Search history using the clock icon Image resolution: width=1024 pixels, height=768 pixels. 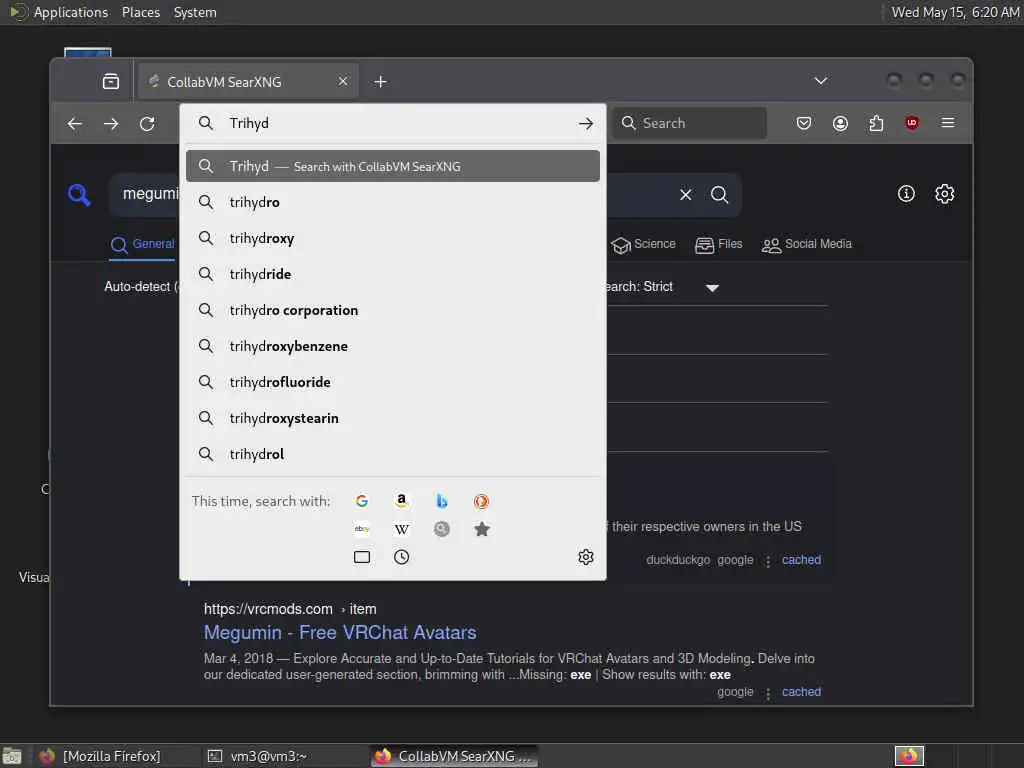click(x=402, y=557)
